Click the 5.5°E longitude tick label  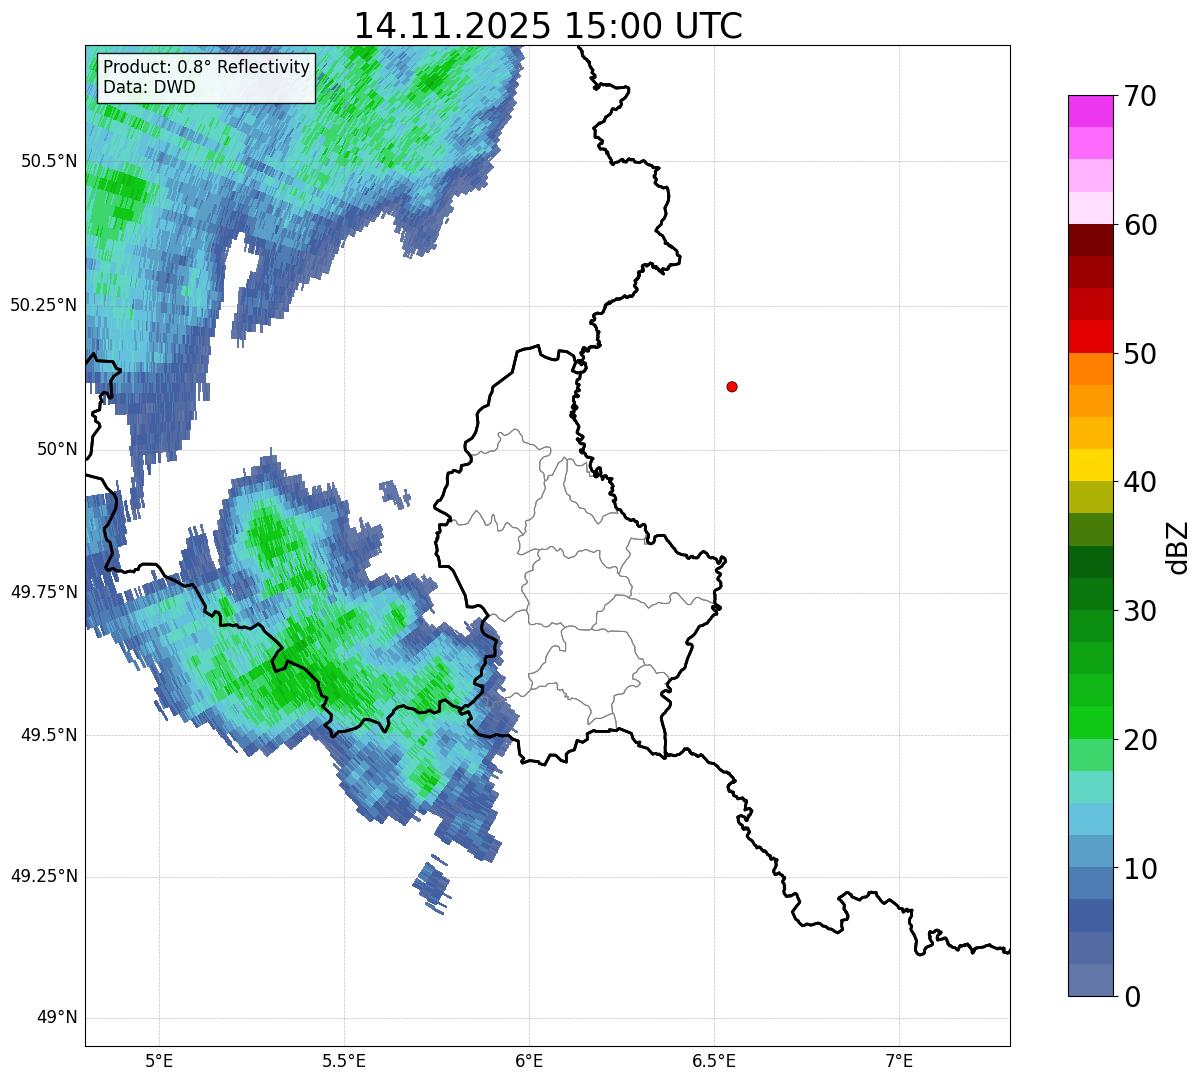[344, 1061]
